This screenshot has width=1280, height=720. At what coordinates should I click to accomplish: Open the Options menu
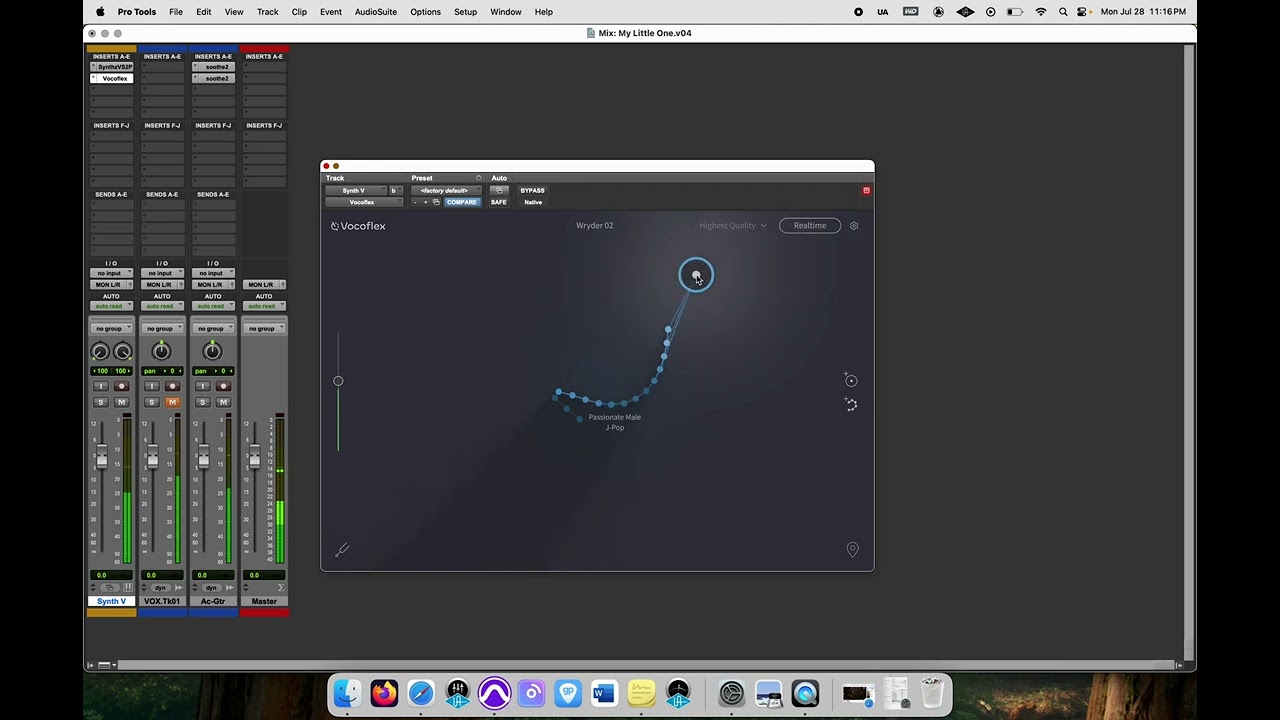click(425, 12)
